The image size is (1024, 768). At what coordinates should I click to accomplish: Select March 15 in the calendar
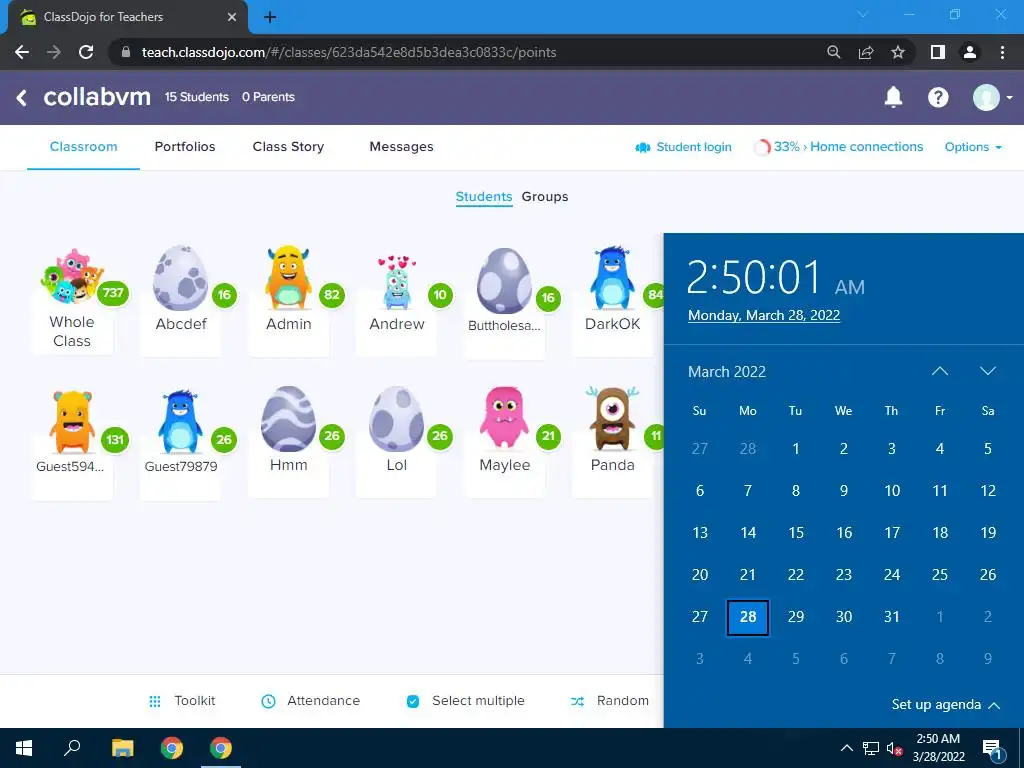(x=795, y=533)
